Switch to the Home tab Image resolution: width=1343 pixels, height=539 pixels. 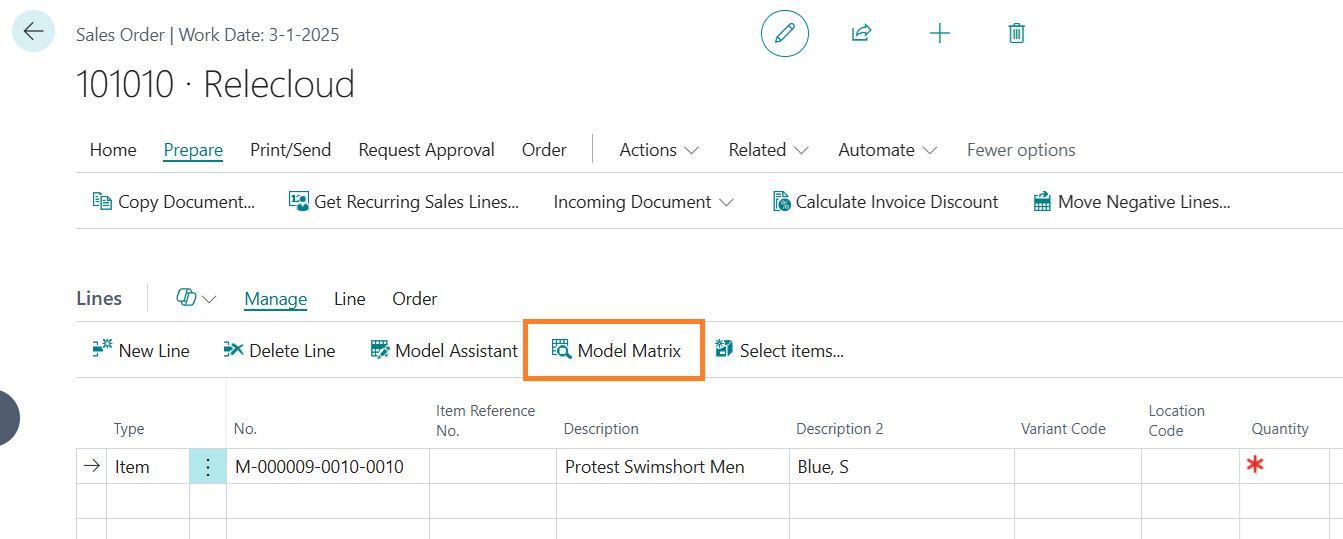coord(113,150)
